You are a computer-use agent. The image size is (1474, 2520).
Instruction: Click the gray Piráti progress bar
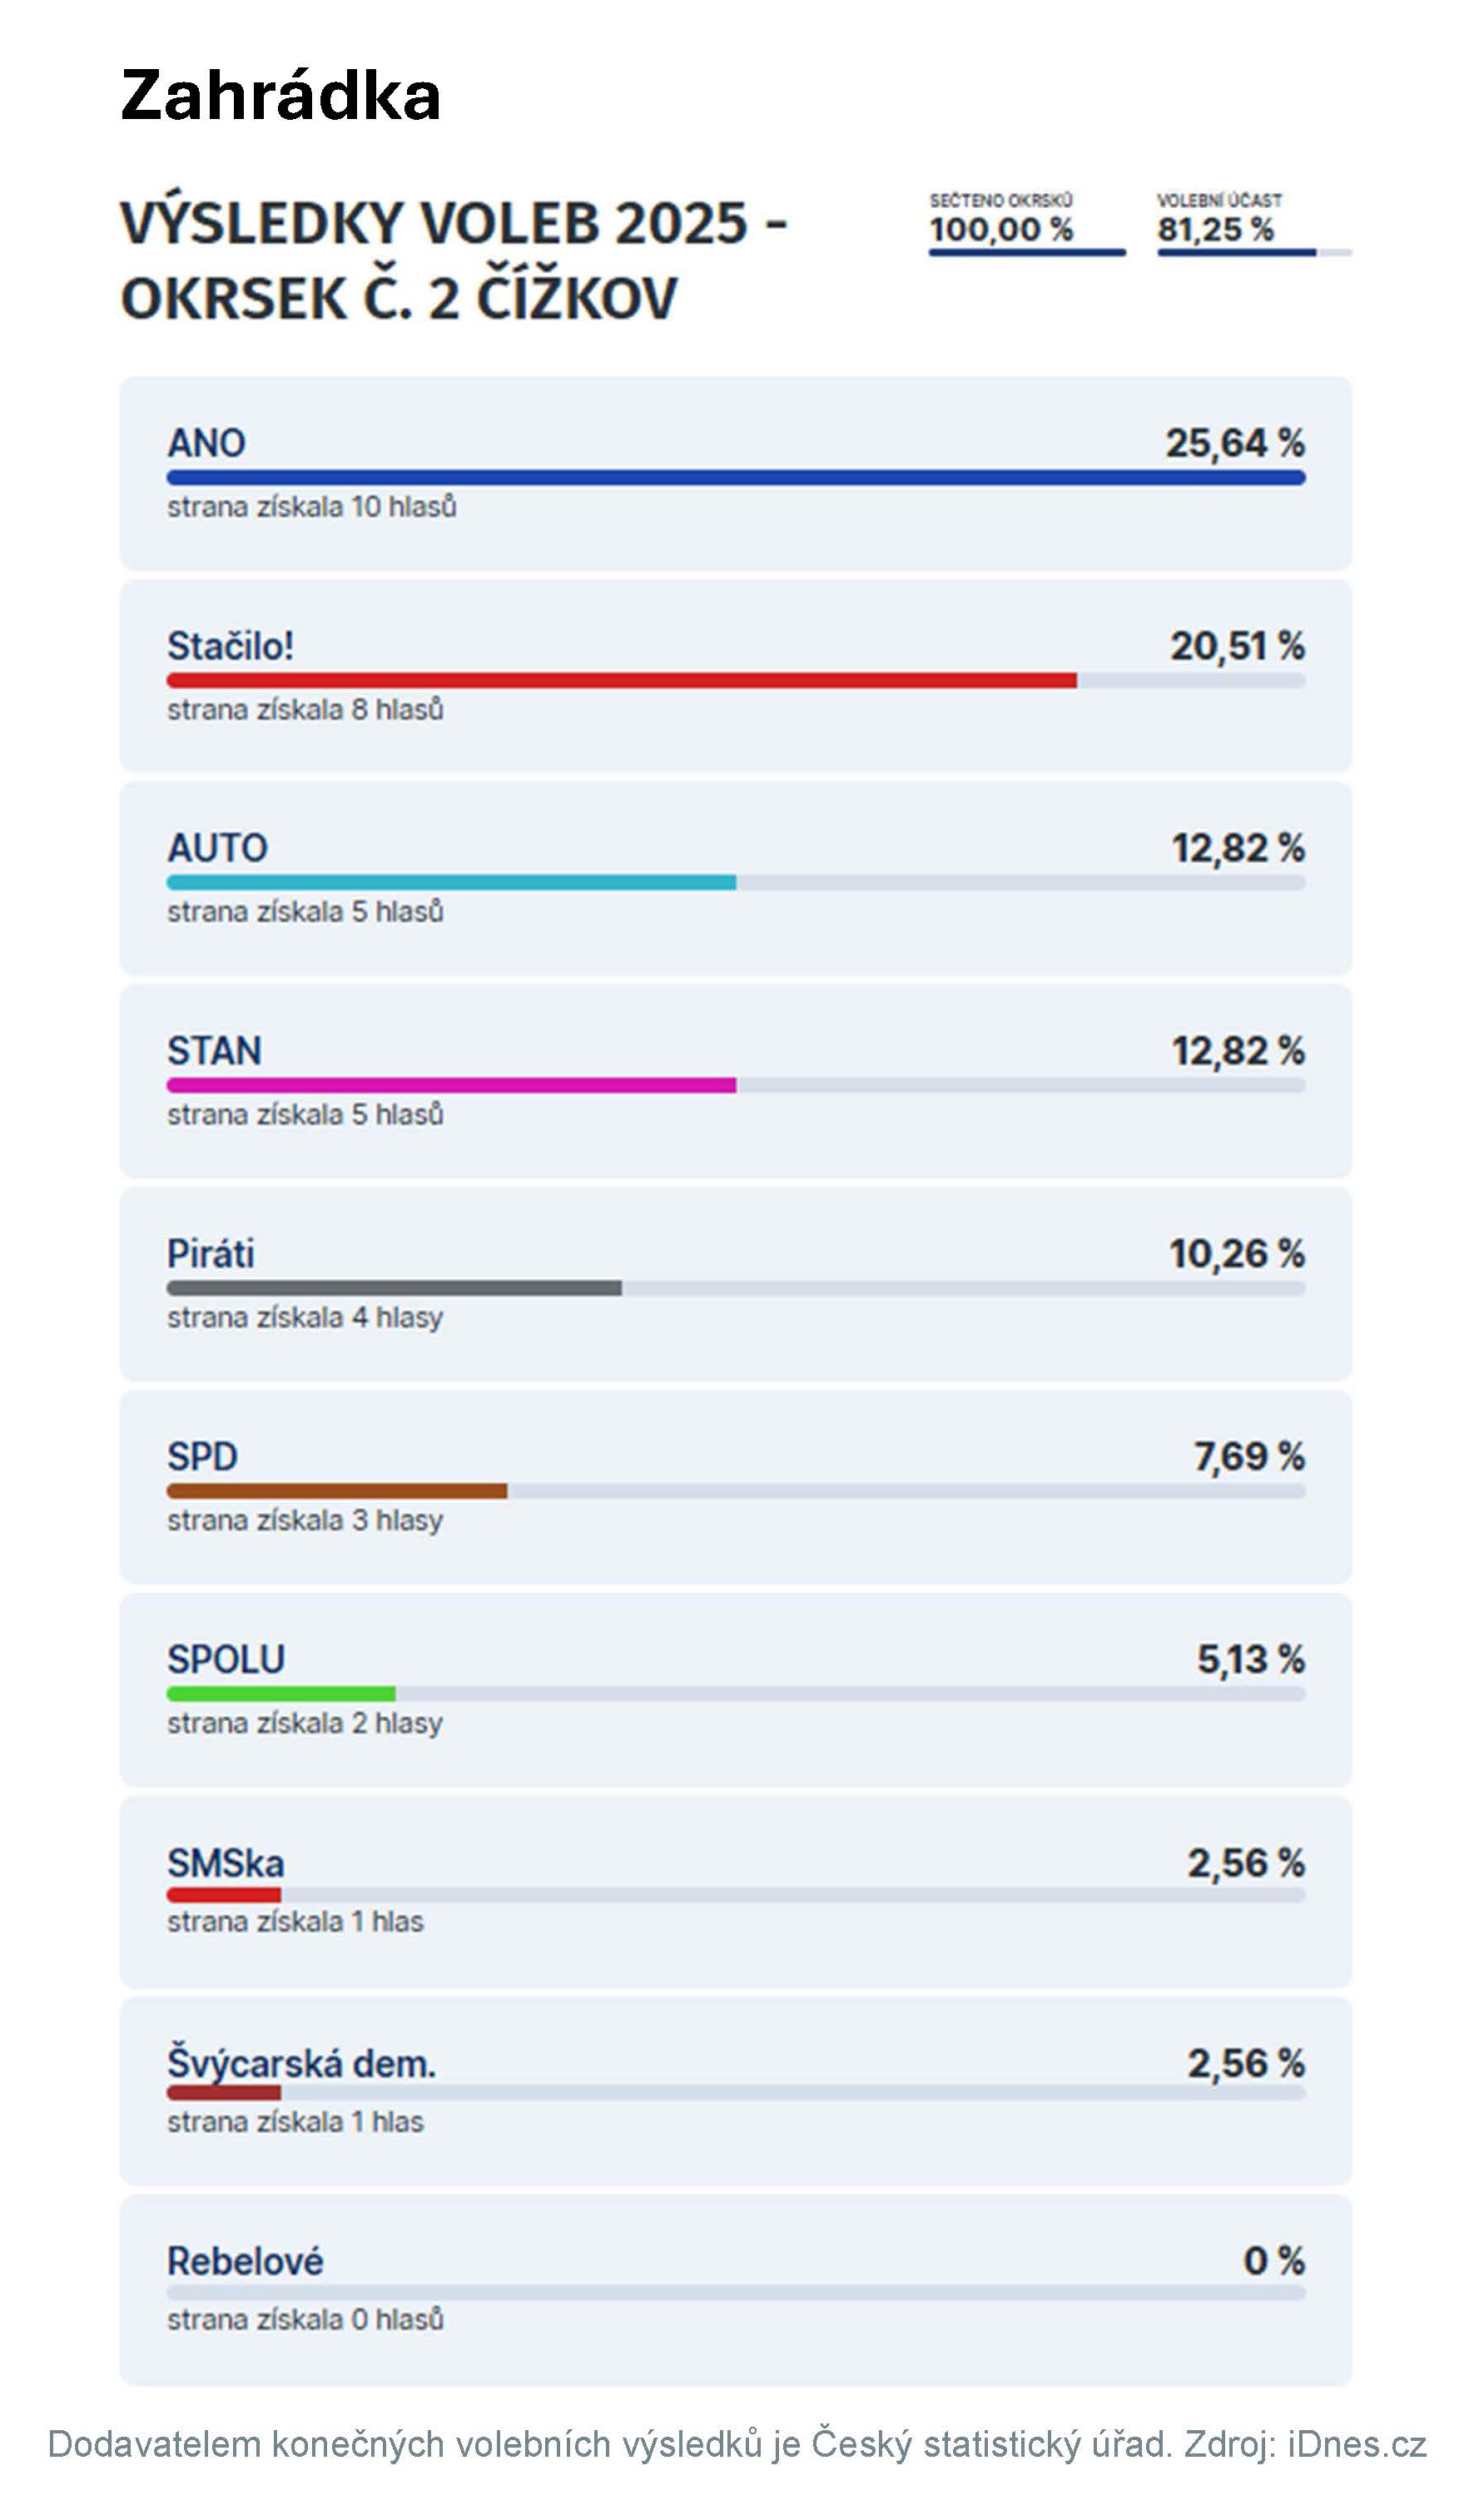point(393,1289)
